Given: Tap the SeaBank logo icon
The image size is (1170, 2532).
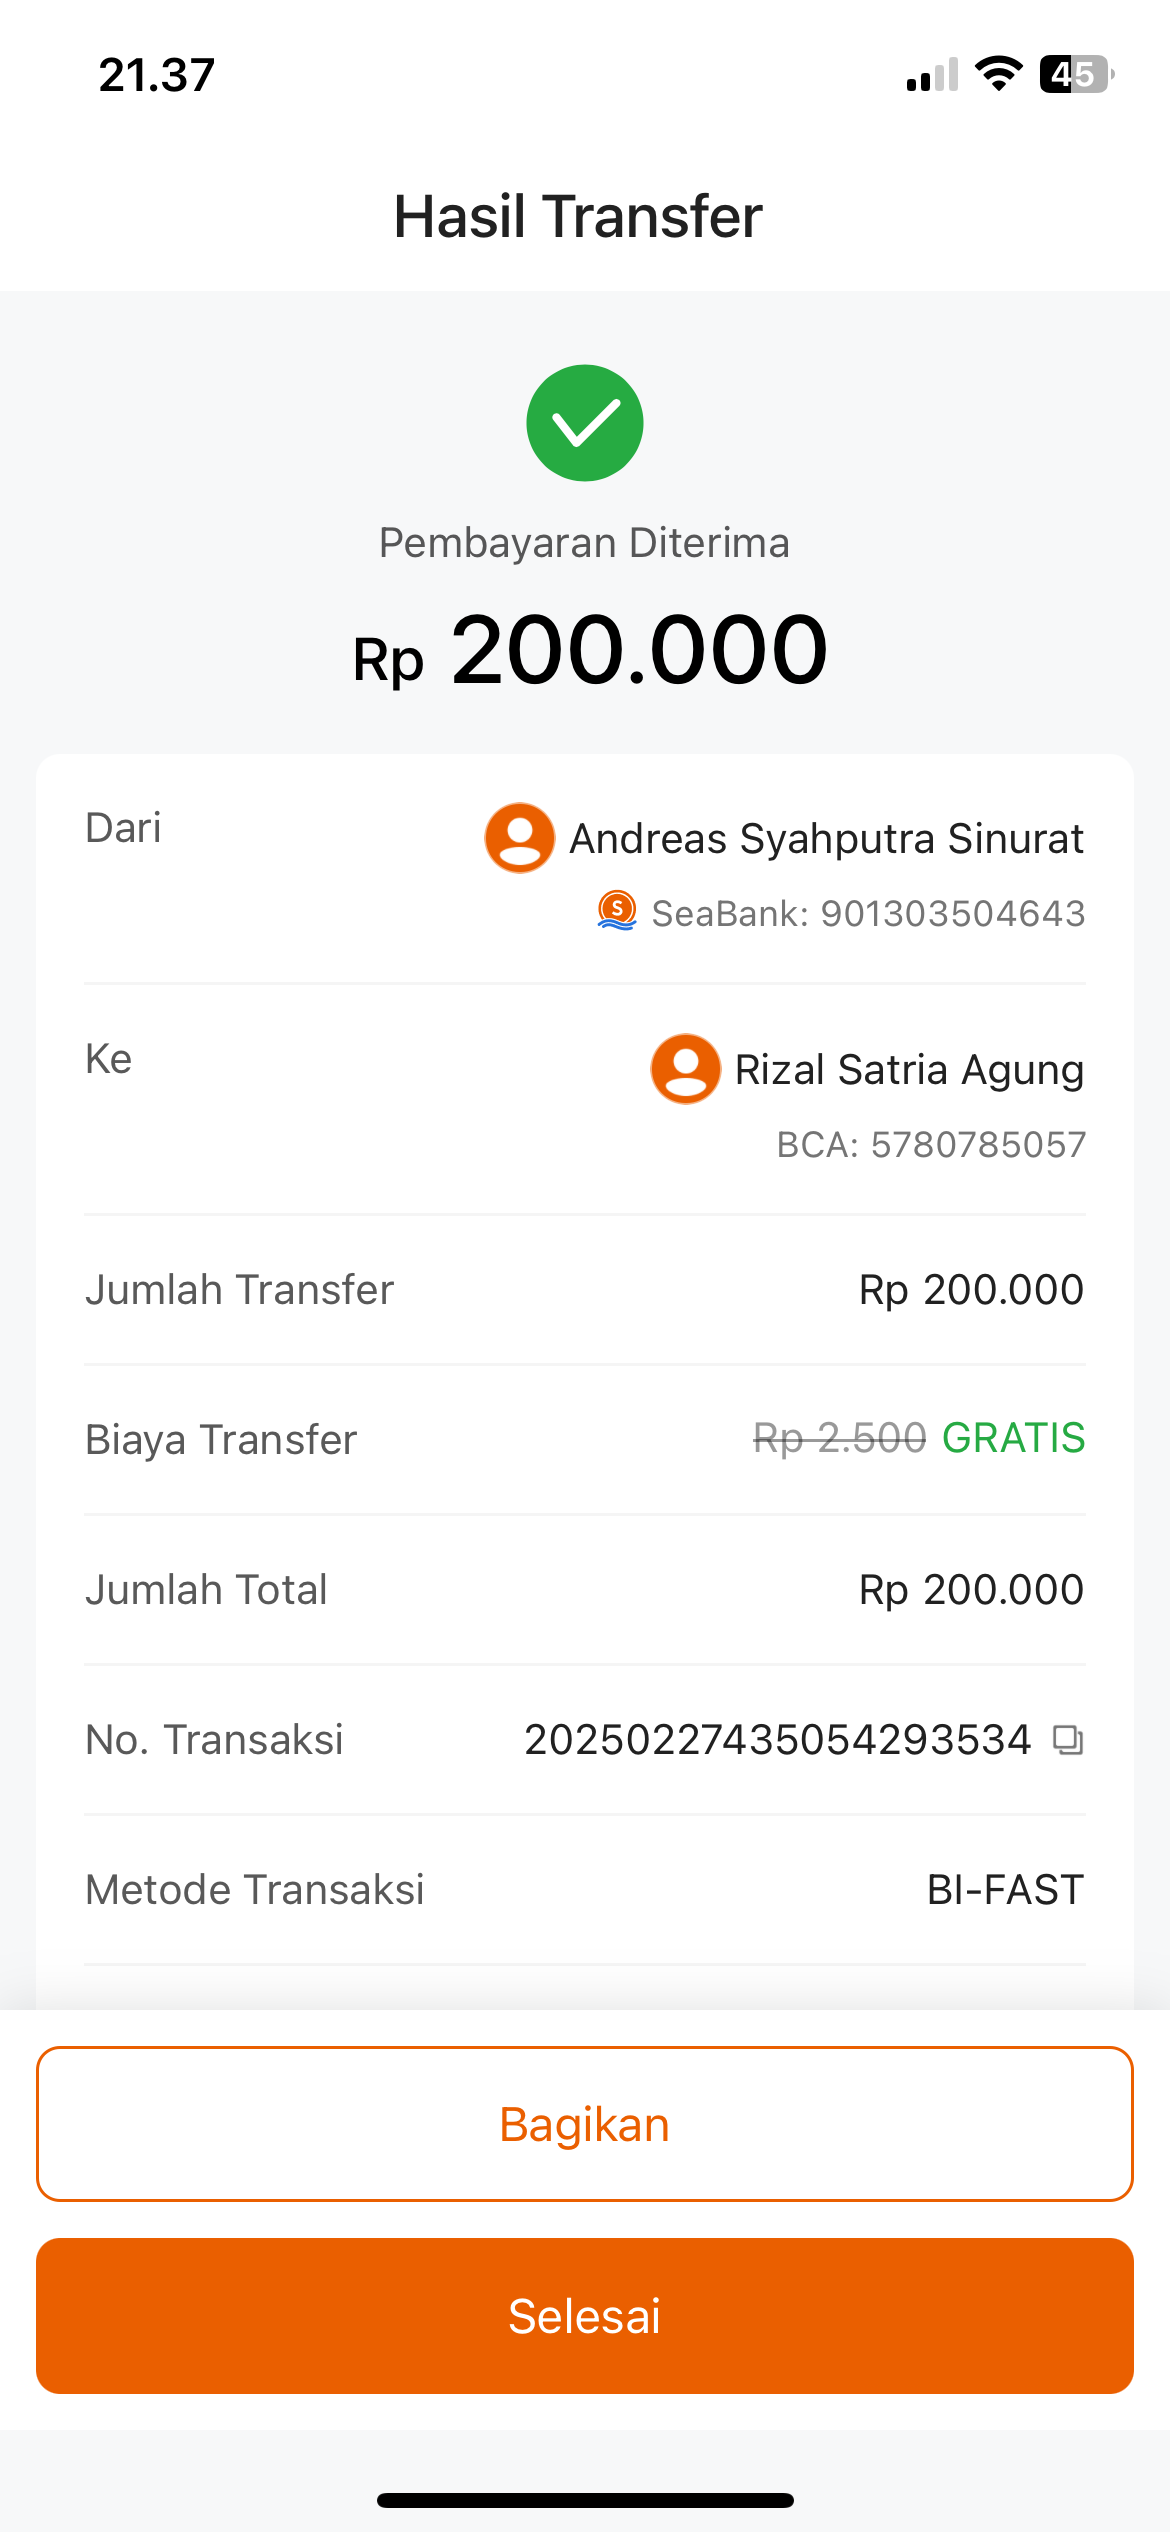Looking at the screenshot, I should (617, 911).
